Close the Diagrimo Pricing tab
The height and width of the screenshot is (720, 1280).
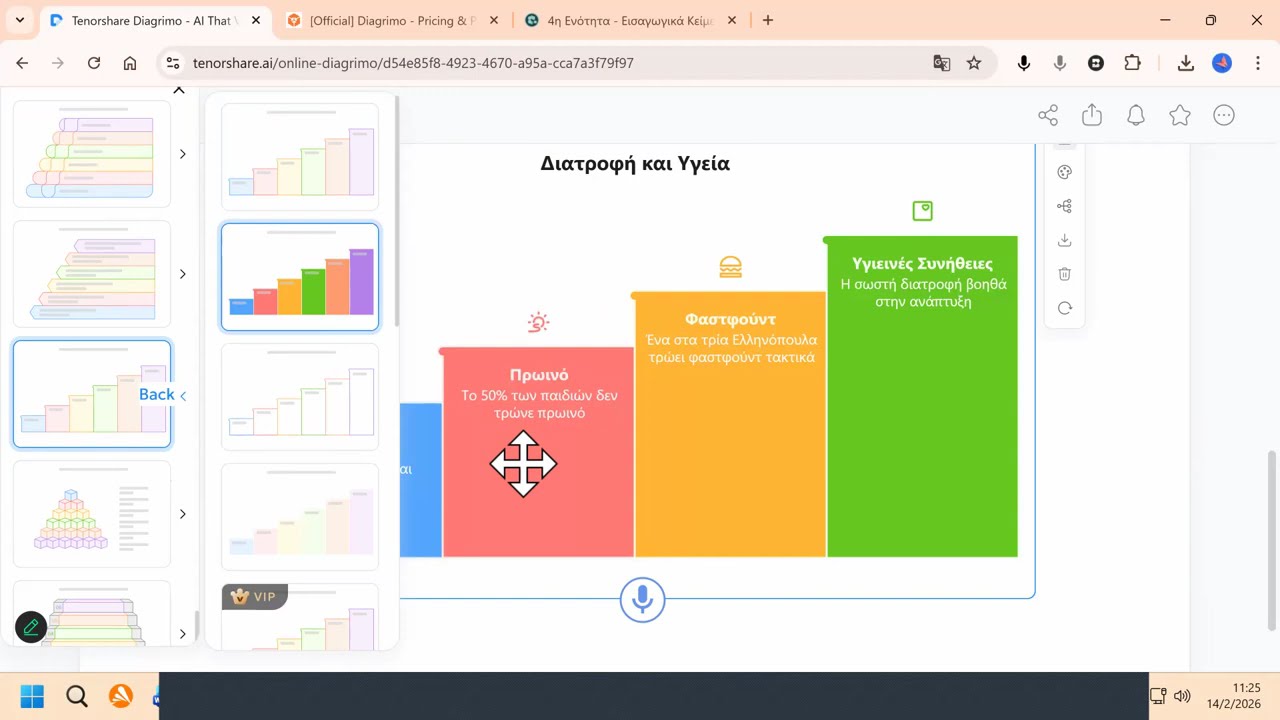tap(494, 20)
